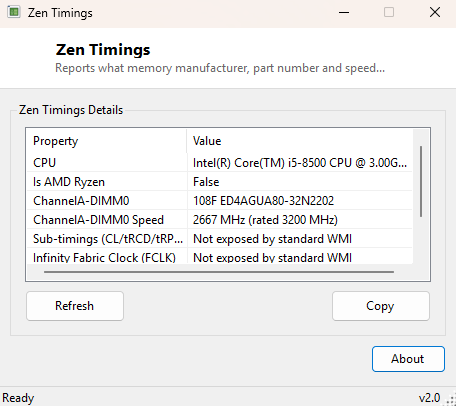Click the v2.0 version label
This screenshot has width=456, height=406.
coord(429,398)
